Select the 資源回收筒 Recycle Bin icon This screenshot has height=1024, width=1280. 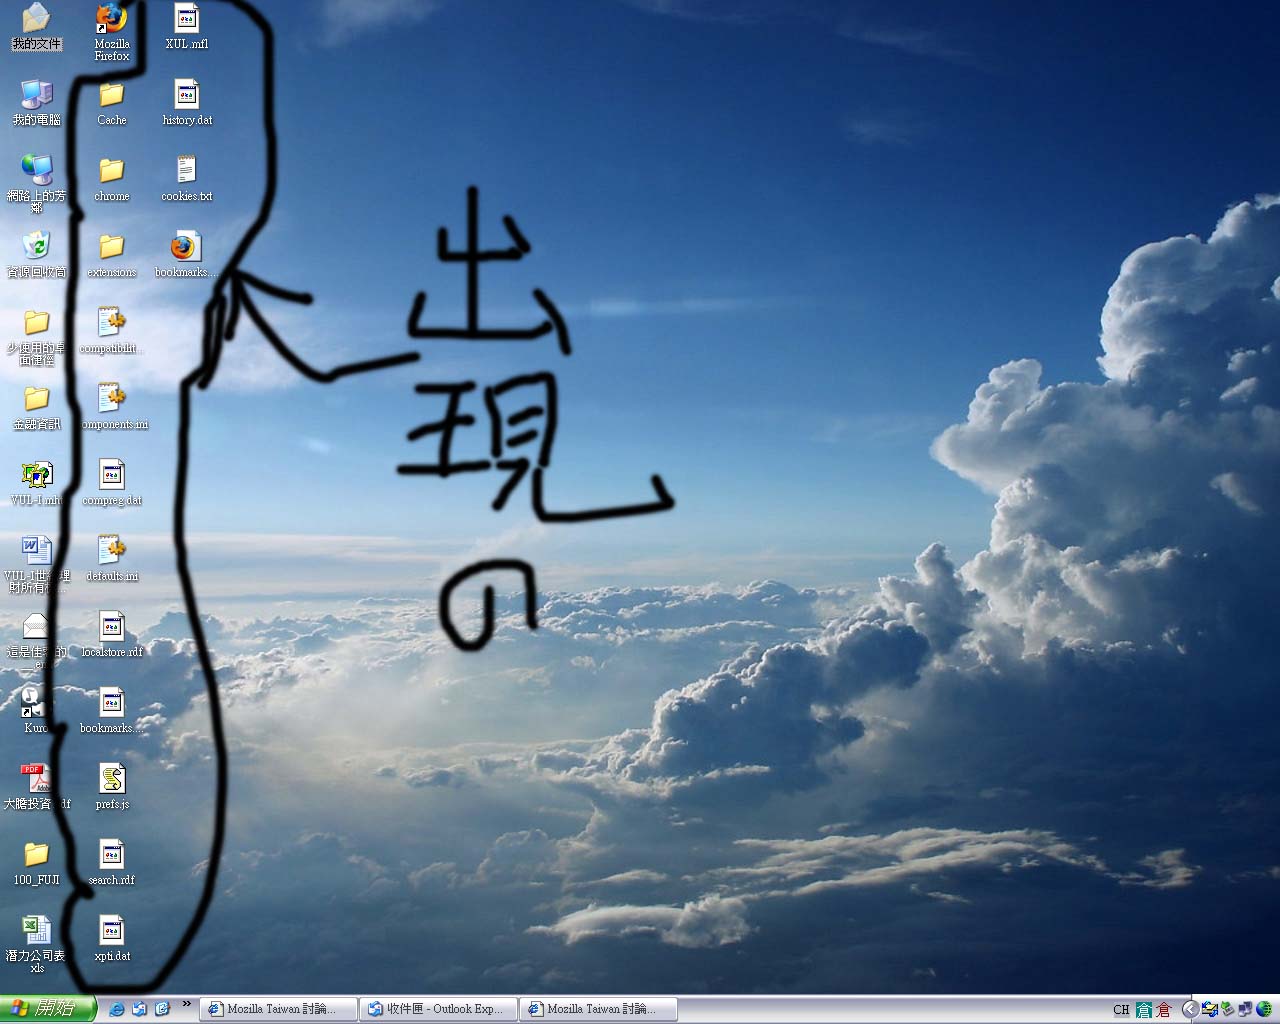(36, 255)
